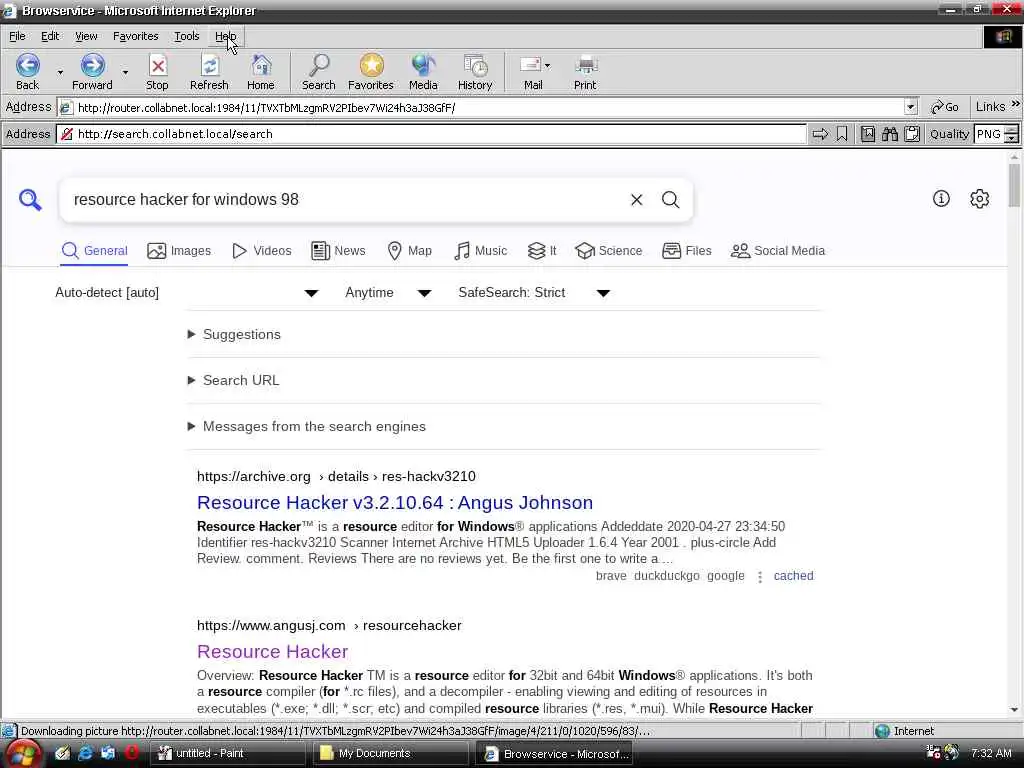Print the current page

click(585, 72)
